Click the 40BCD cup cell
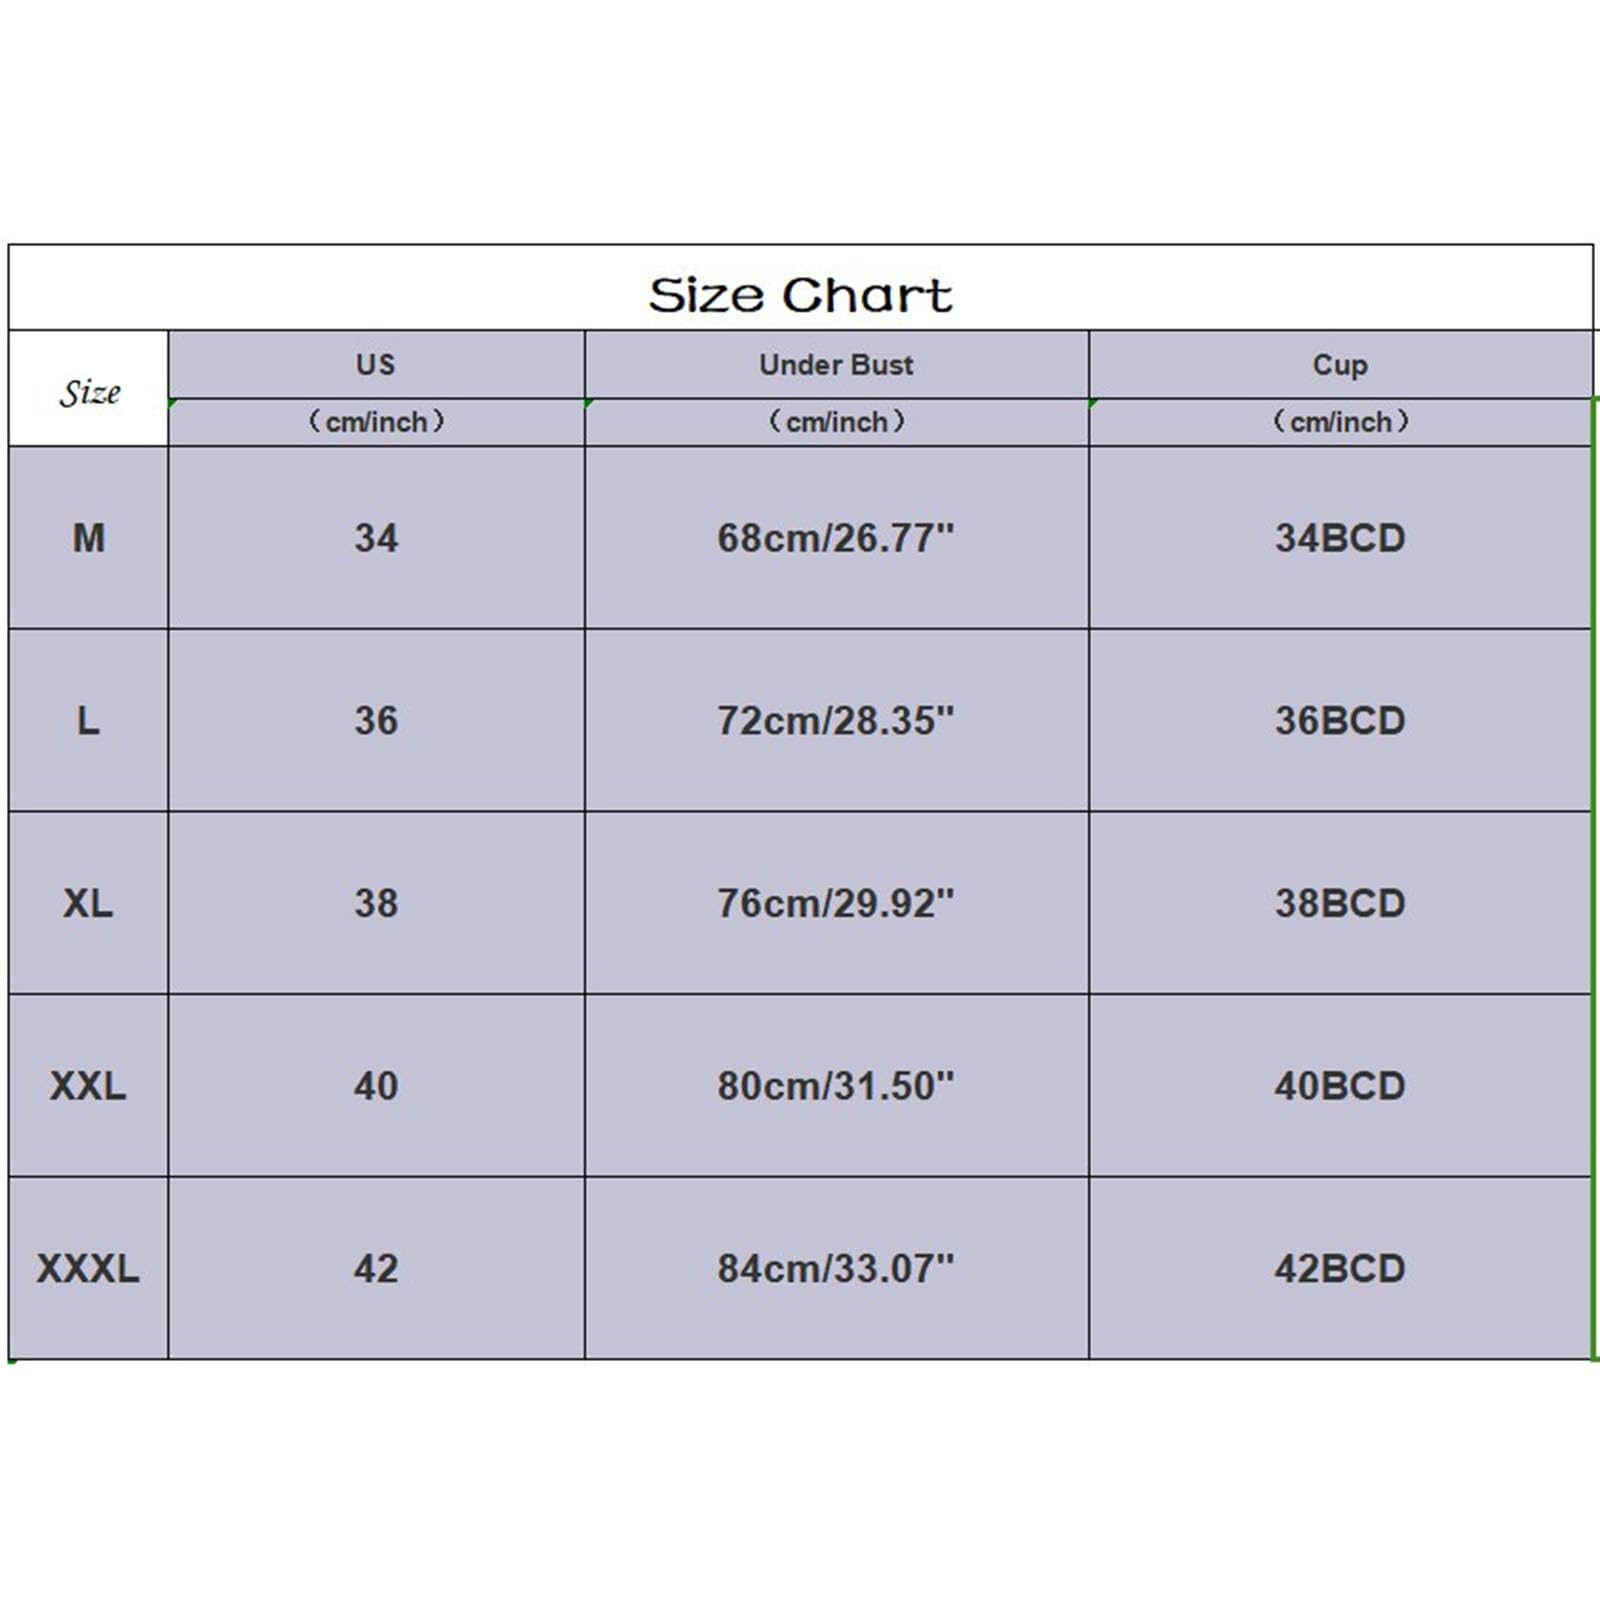1600x1600 pixels. point(1340,1085)
